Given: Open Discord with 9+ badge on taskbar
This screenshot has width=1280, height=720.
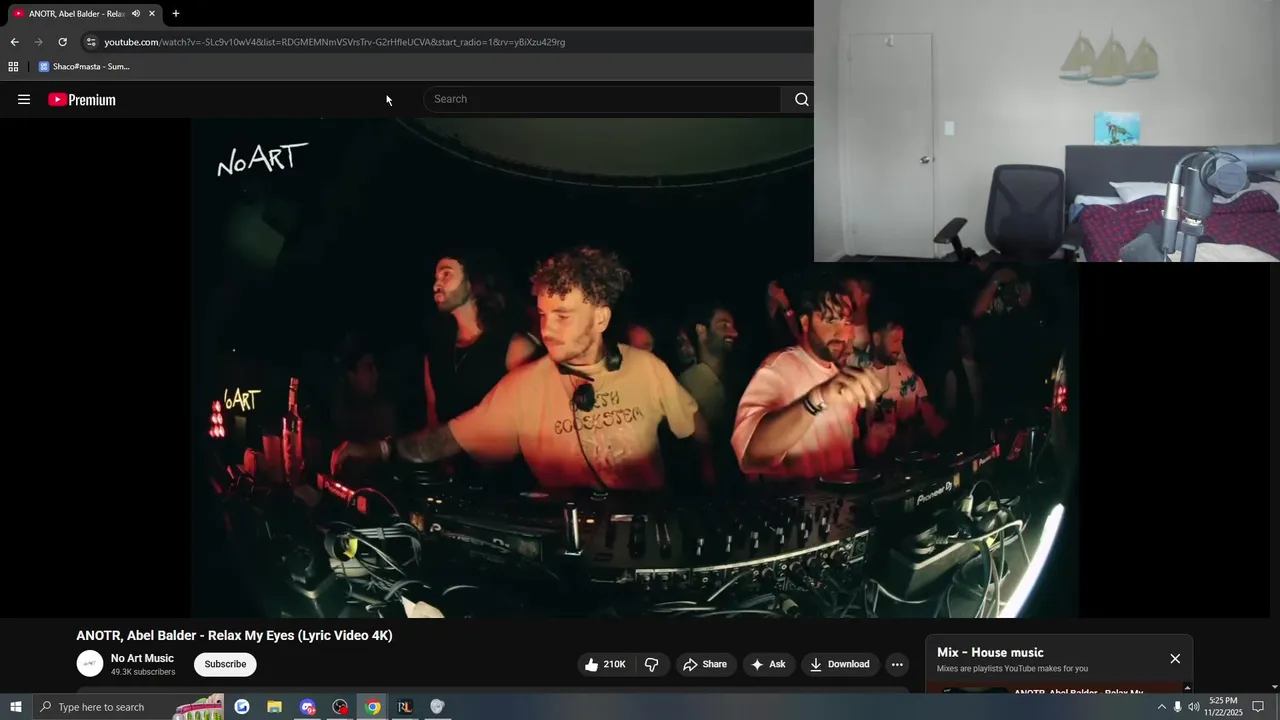Looking at the screenshot, I should point(308,707).
